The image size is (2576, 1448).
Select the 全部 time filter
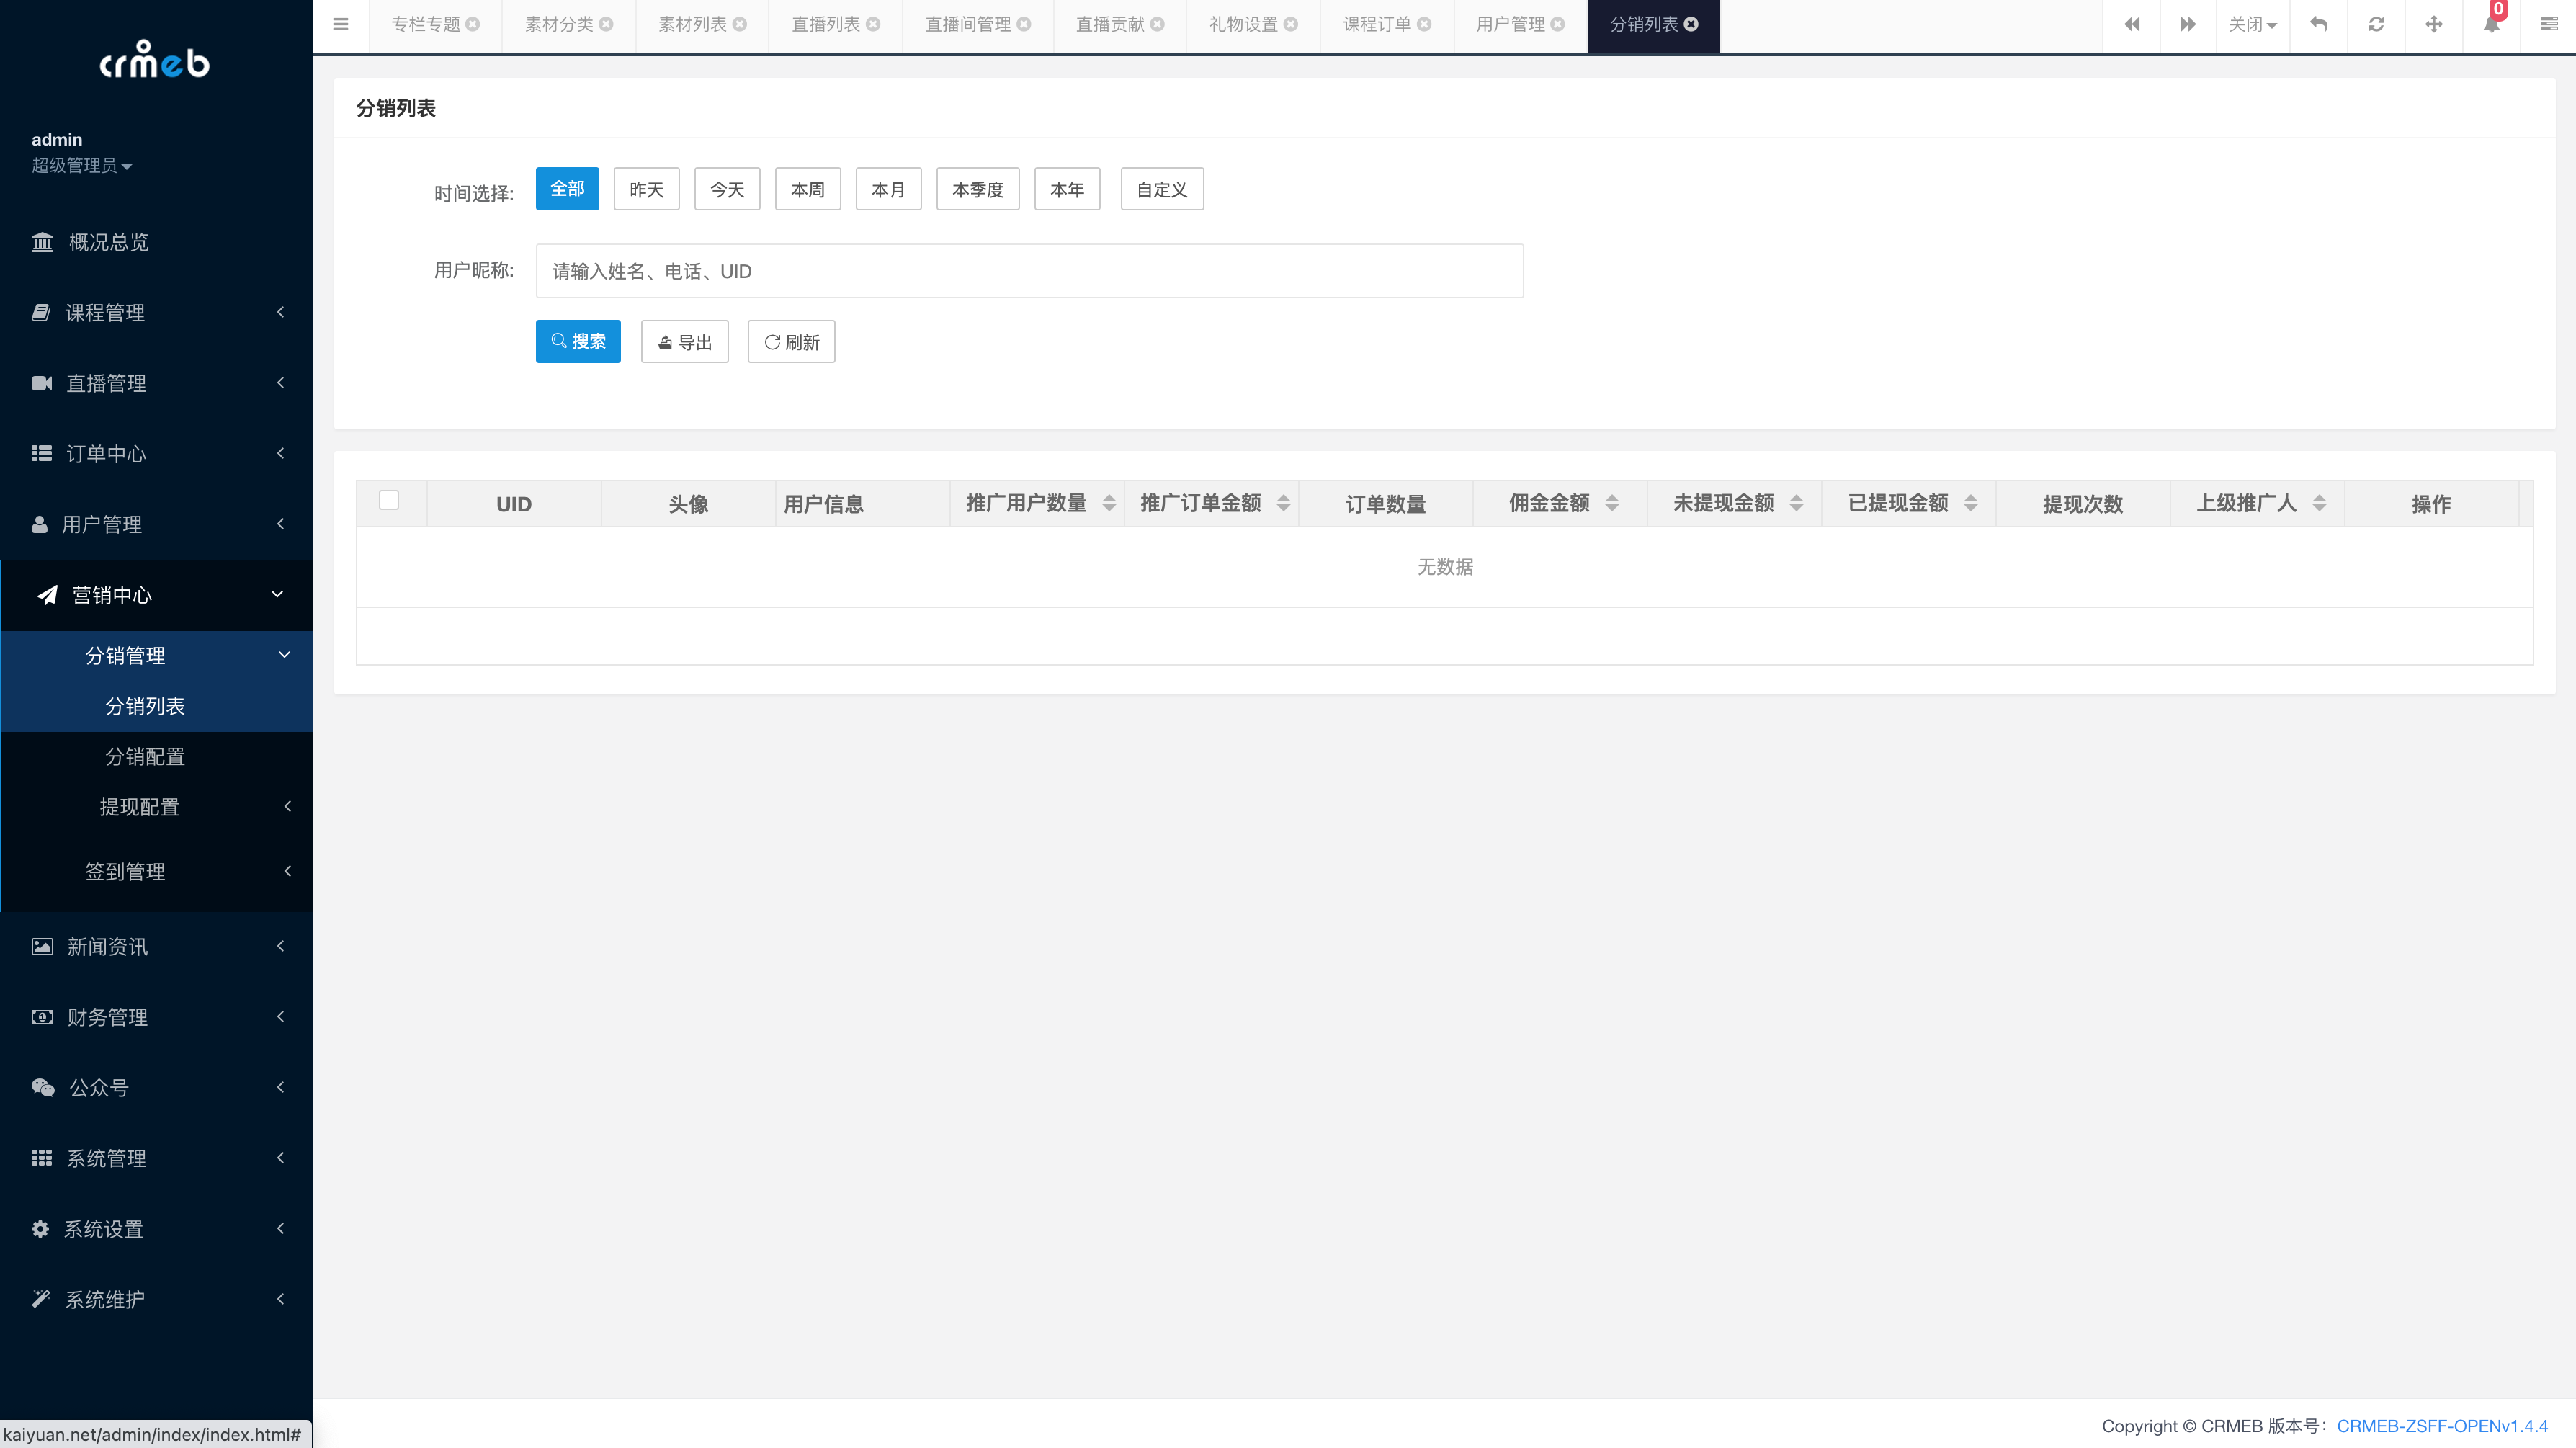tap(567, 189)
